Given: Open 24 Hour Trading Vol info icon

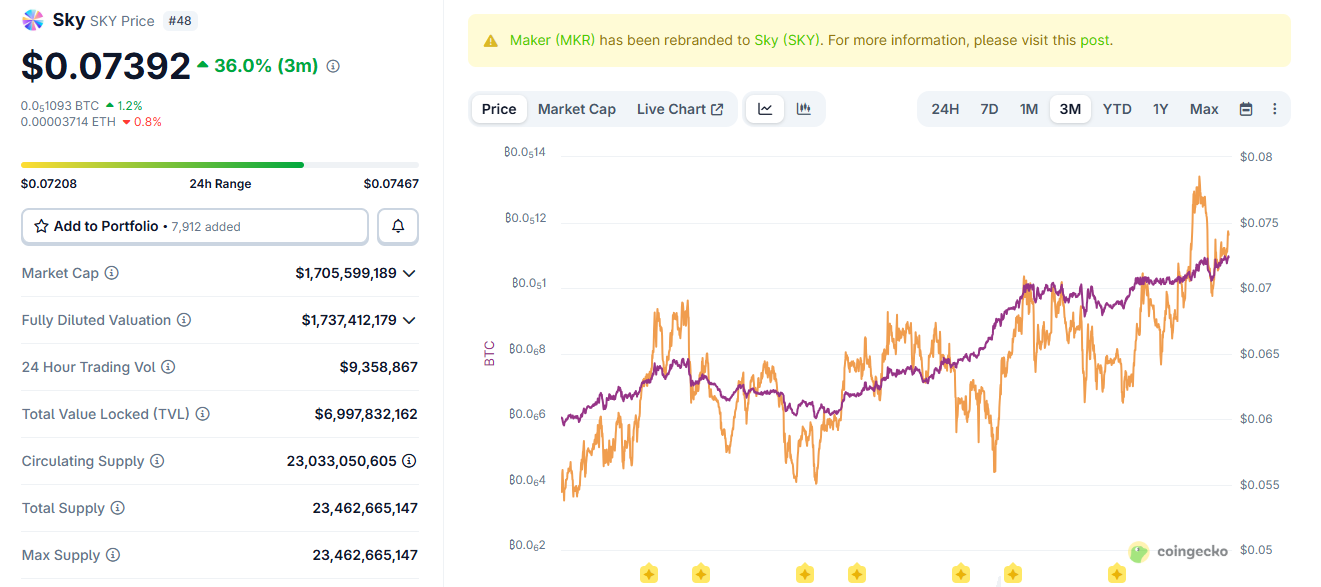Looking at the screenshot, I should tap(168, 367).
